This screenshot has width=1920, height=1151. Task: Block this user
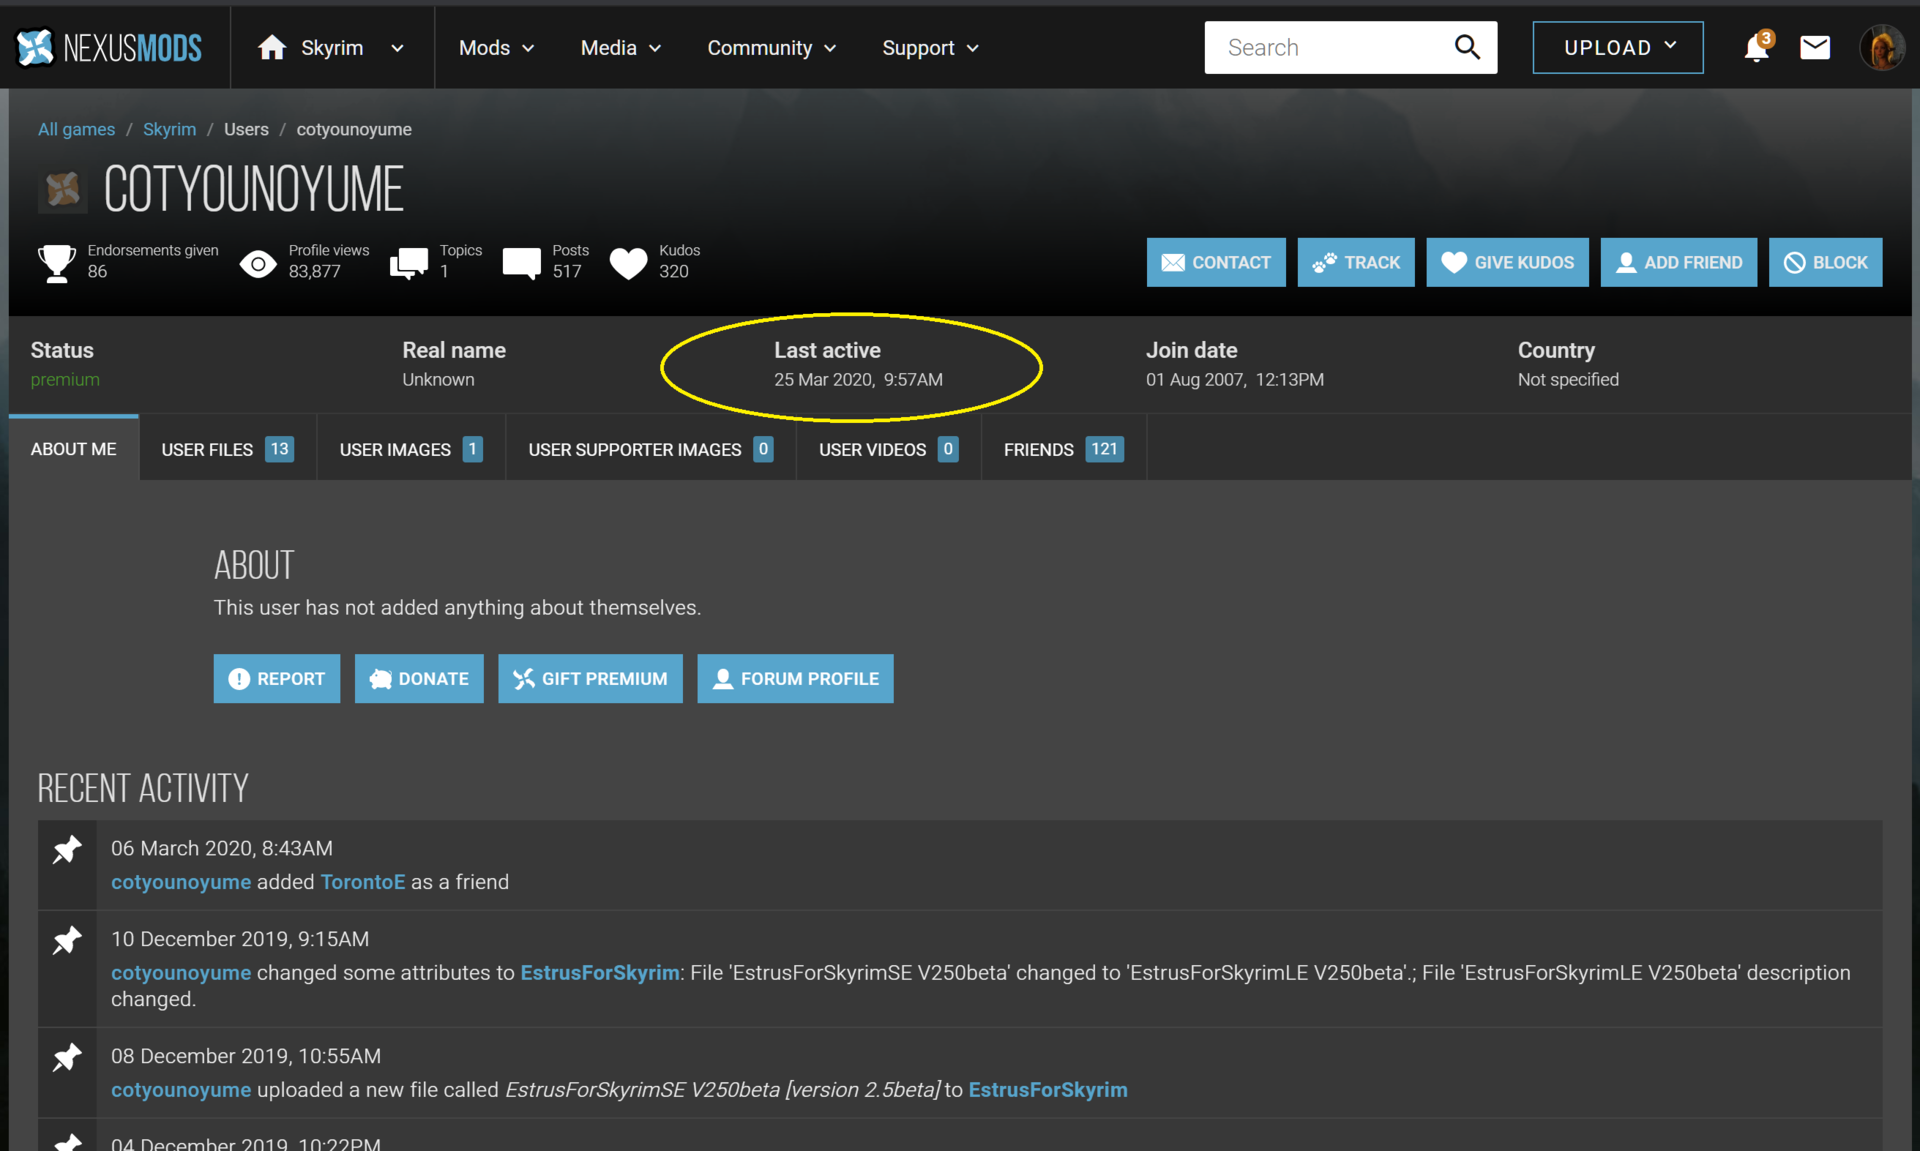[x=1825, y=262]
